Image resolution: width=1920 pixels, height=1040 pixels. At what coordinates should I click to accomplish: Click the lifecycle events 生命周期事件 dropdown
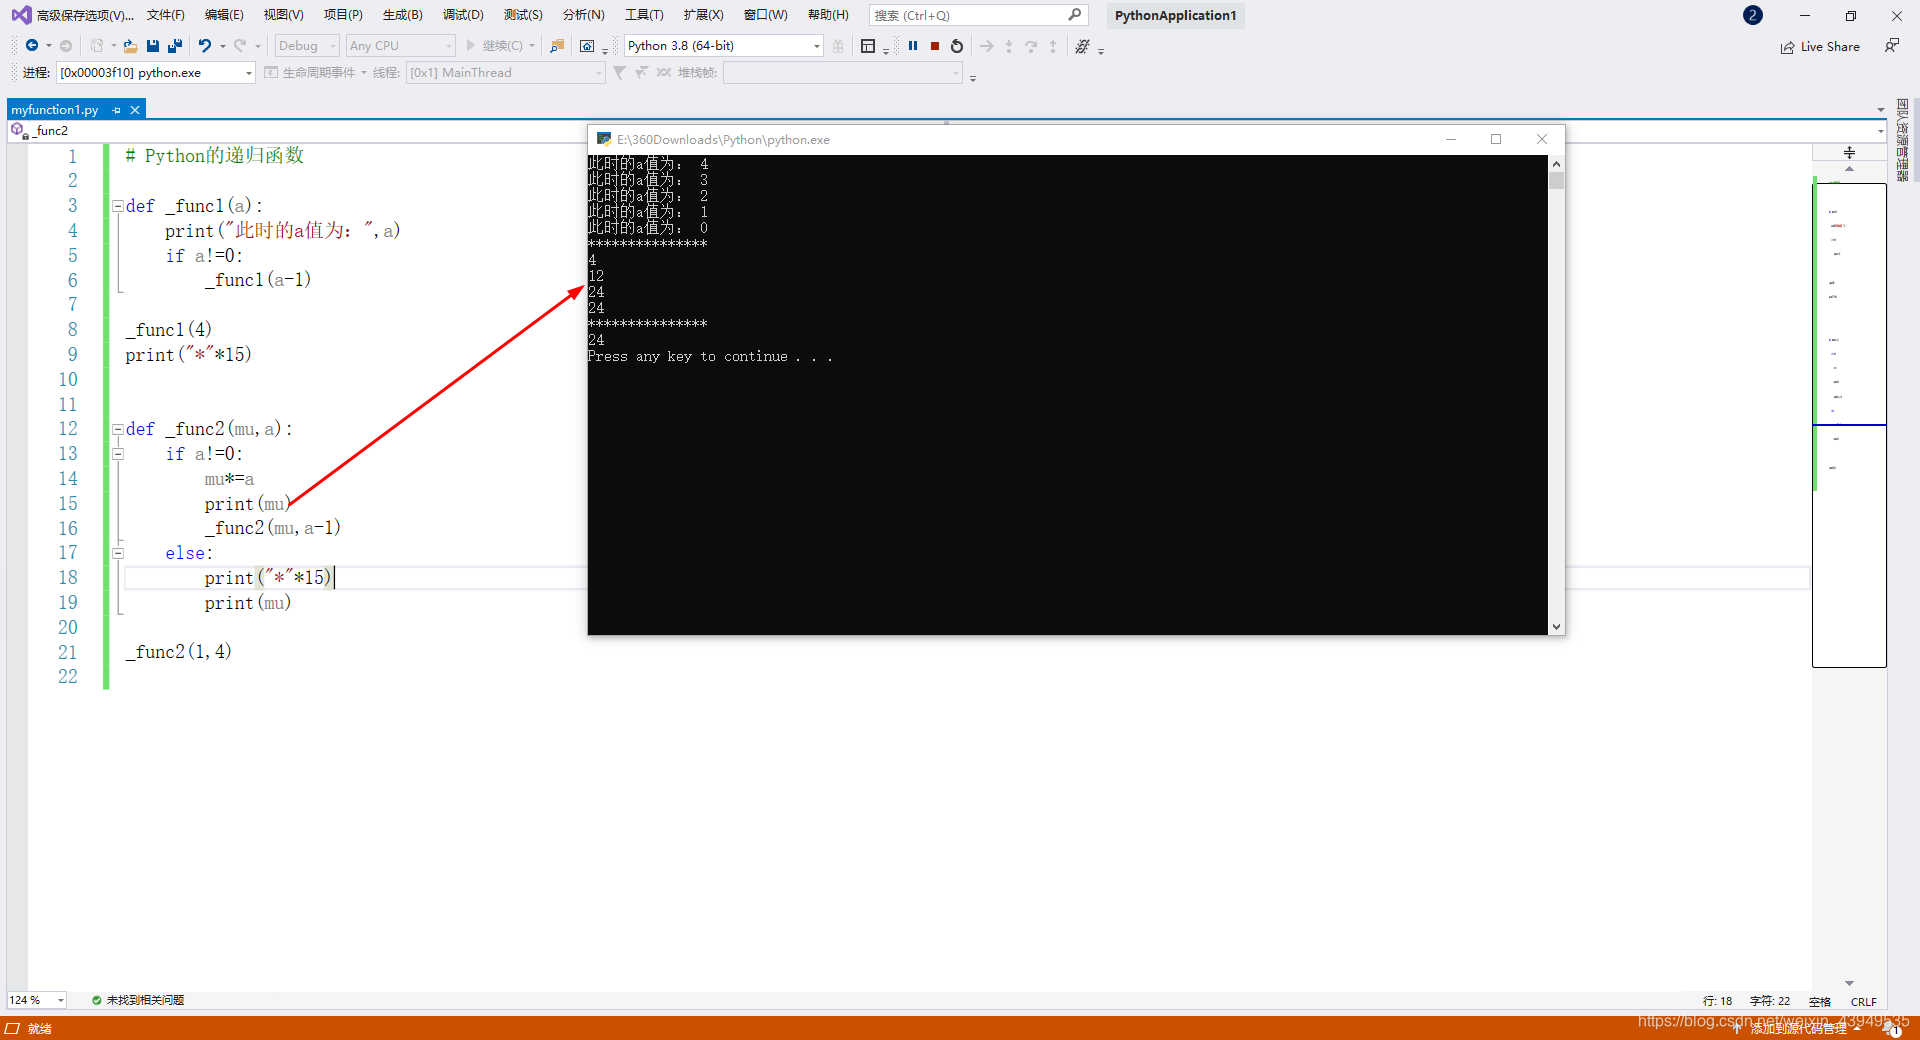[315, 72]
